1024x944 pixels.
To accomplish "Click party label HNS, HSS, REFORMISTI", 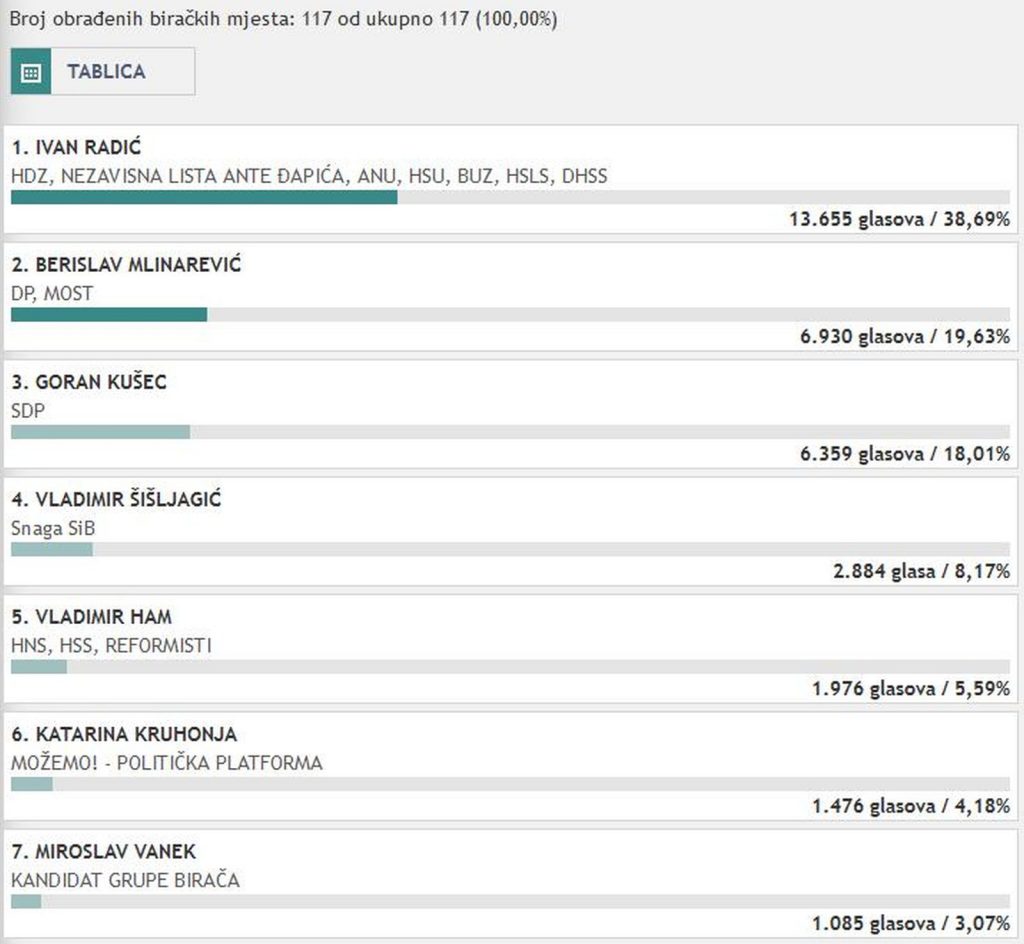I will click(x=111, y=646).
